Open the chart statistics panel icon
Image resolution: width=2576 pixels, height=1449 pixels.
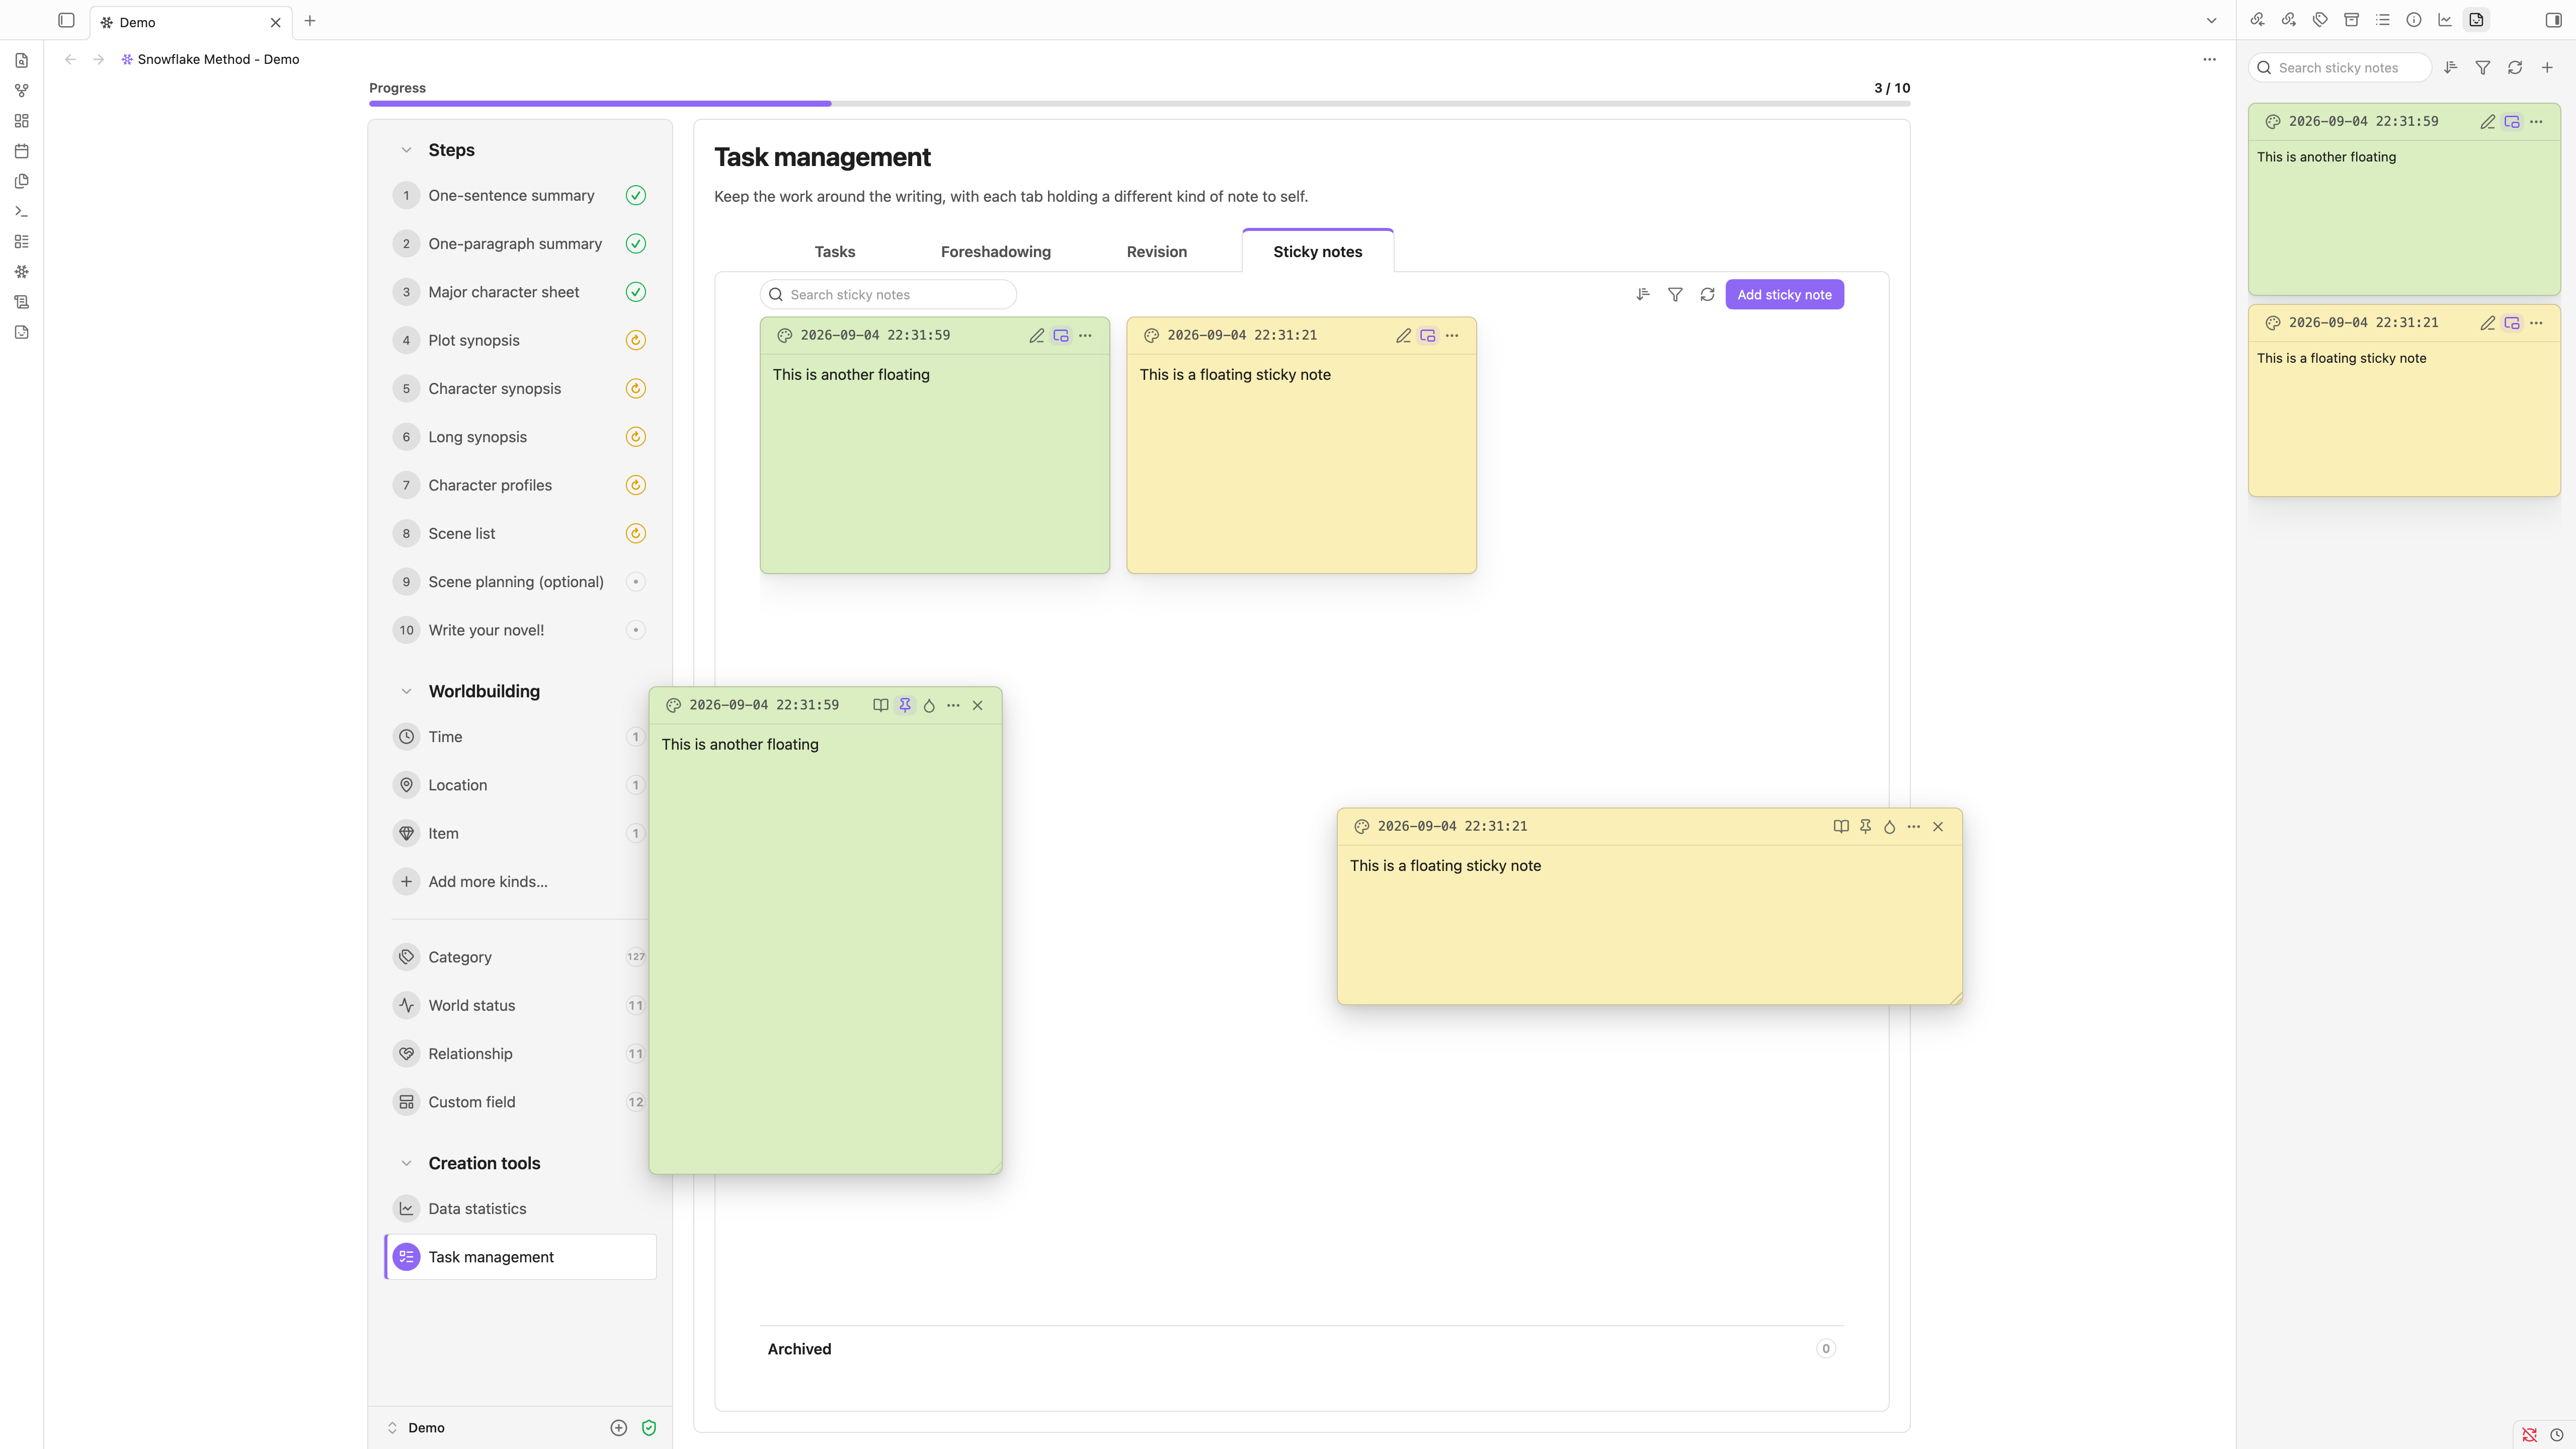2445,20
